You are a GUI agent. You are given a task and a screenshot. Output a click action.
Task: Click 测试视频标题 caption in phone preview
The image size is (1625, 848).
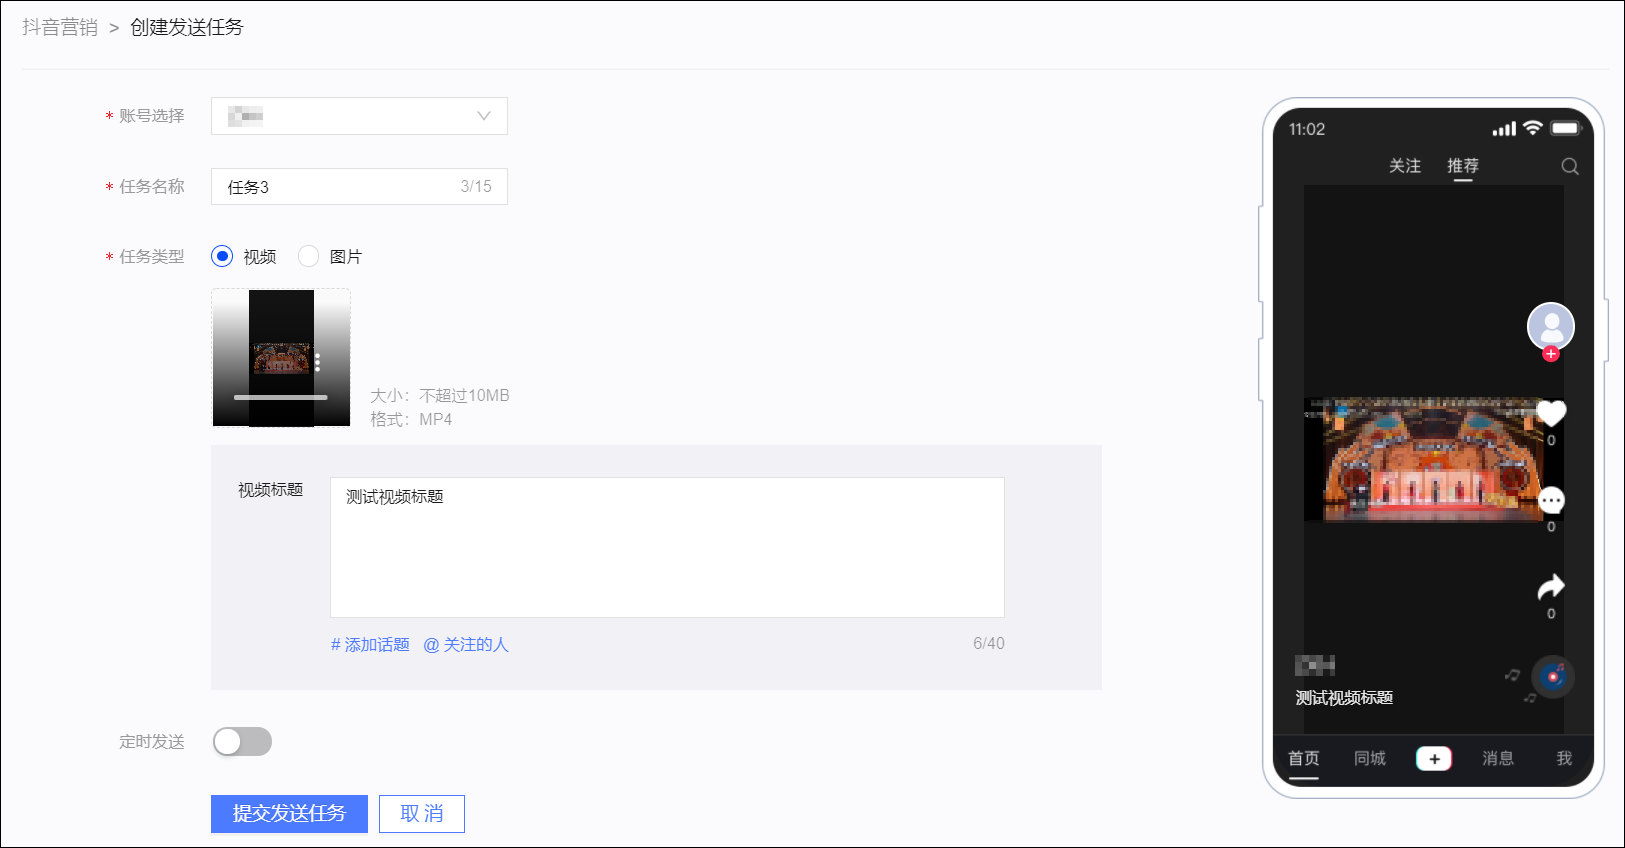(x=1344, y=698)
